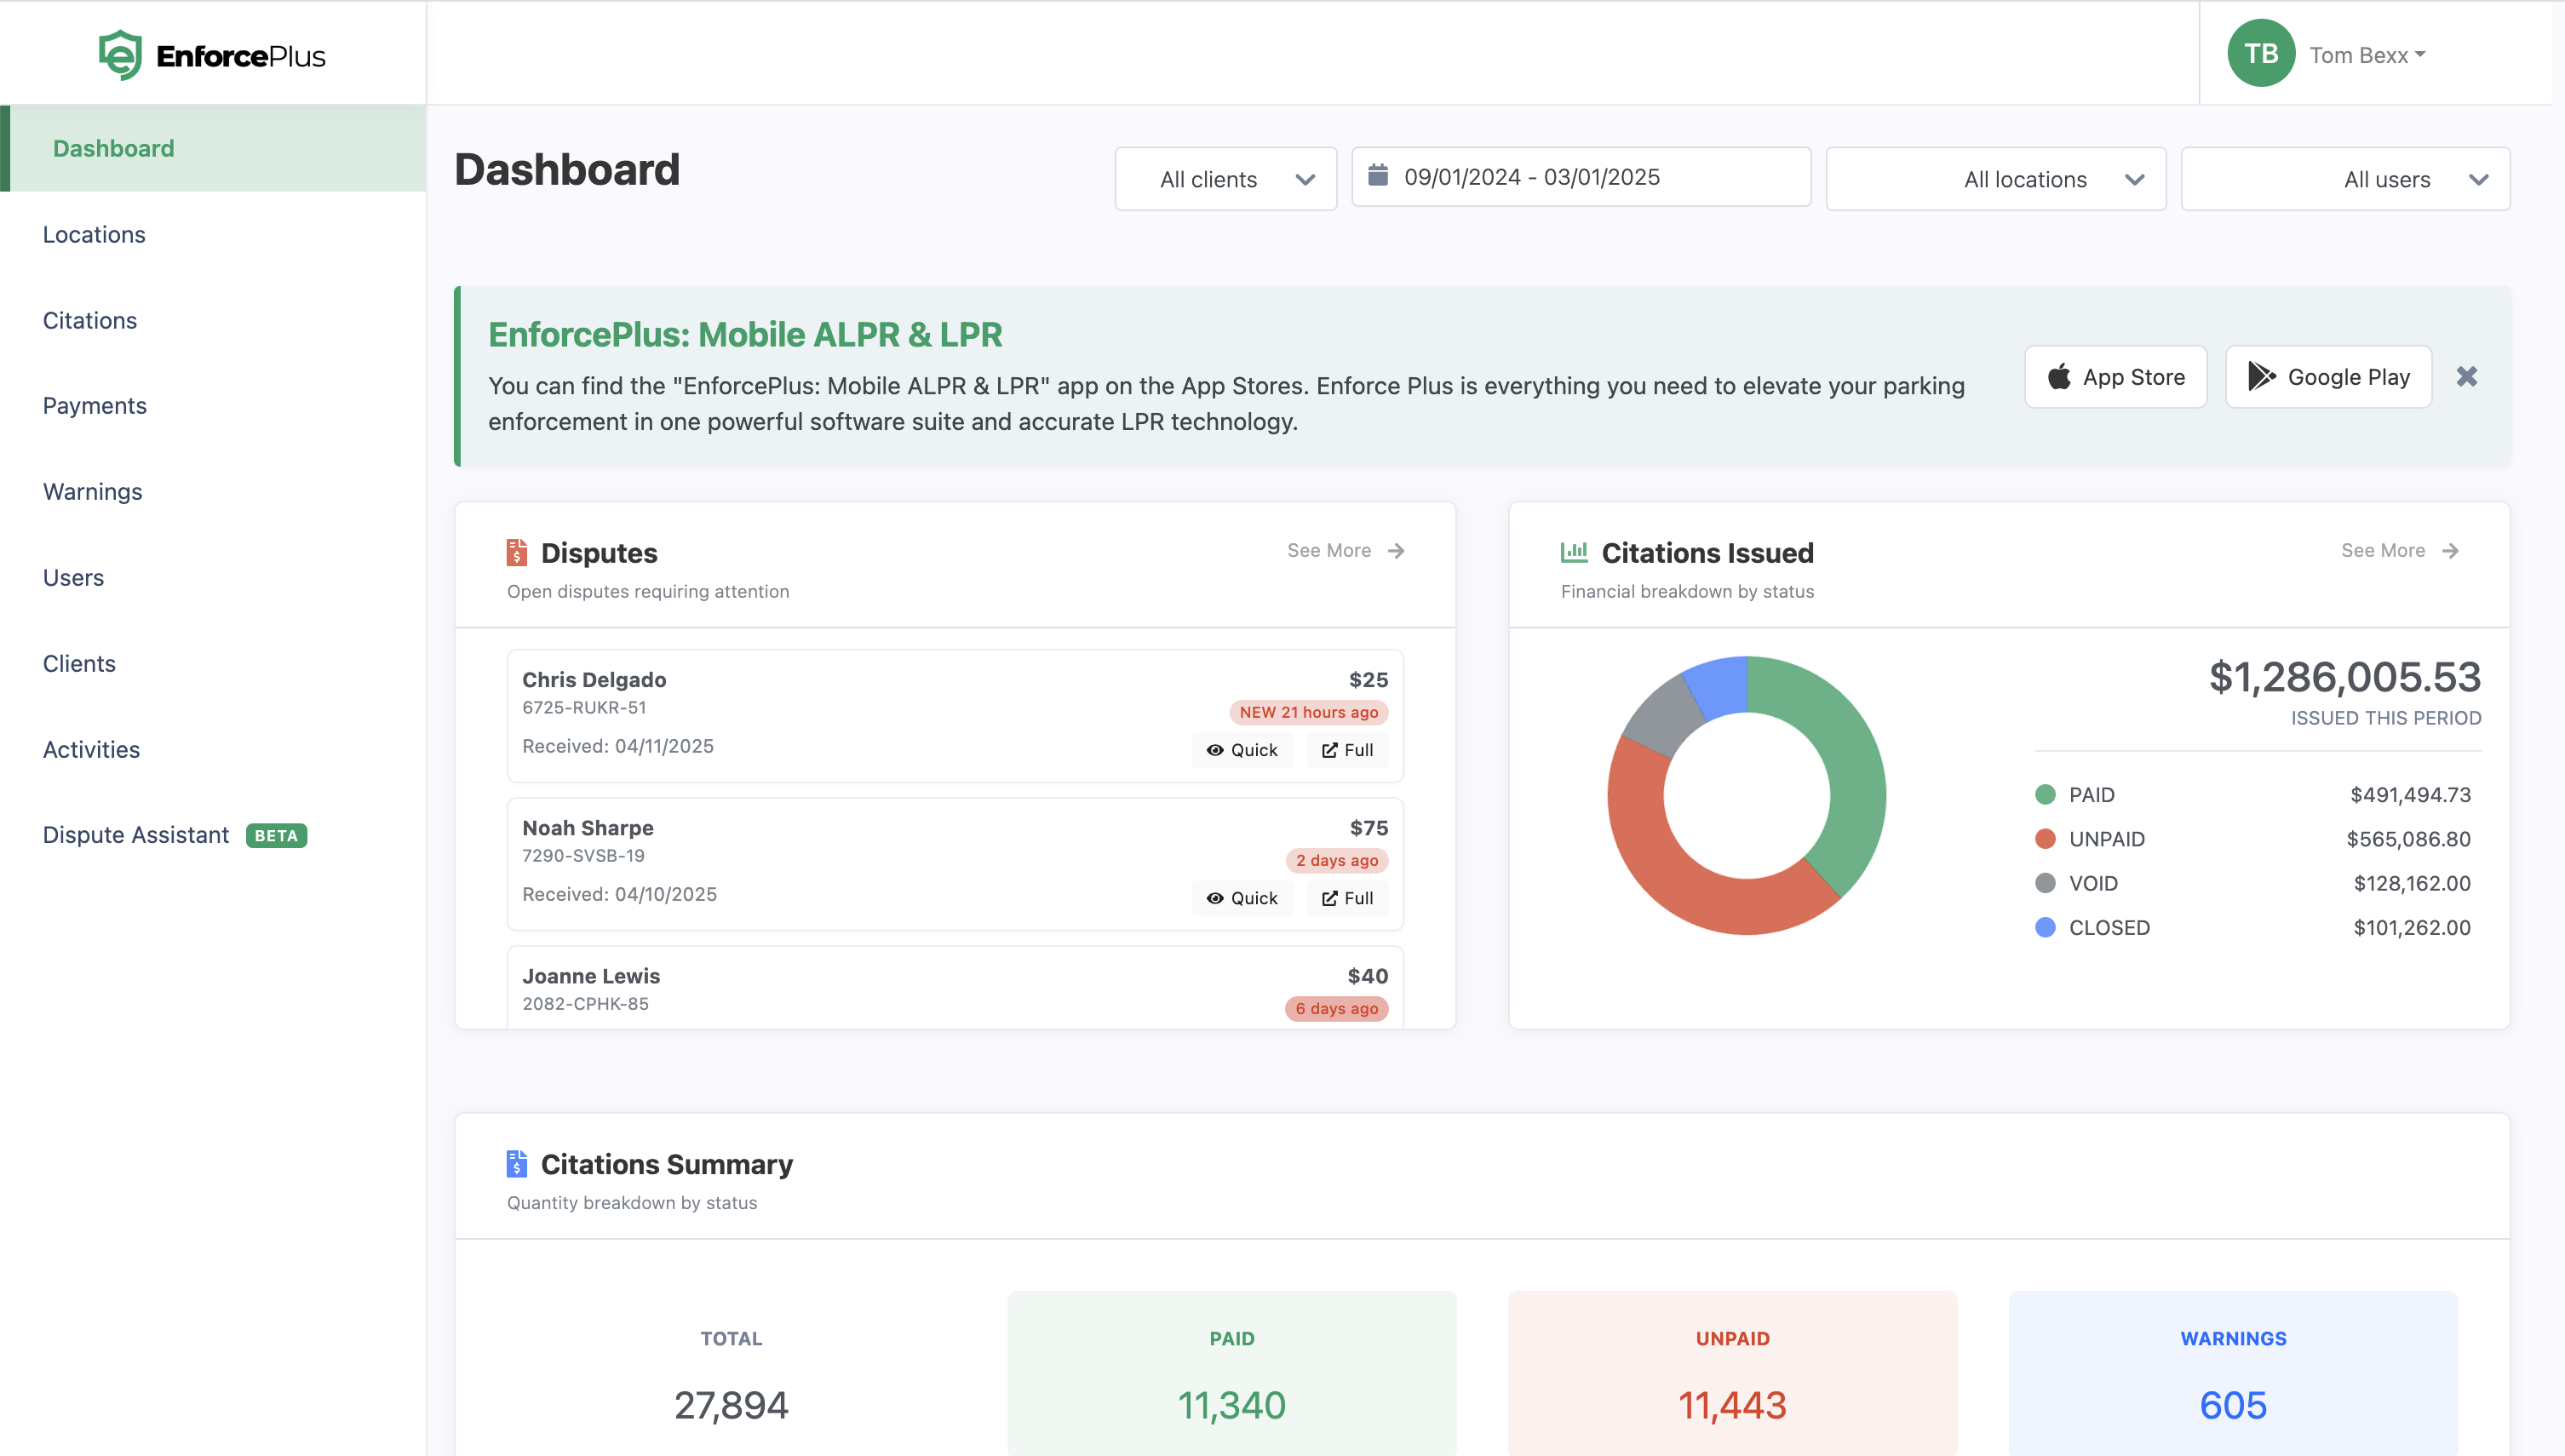The image size is (2565, 1456).
Task: Open the All clients dropdown
Action: click(x=1225, y=179)
